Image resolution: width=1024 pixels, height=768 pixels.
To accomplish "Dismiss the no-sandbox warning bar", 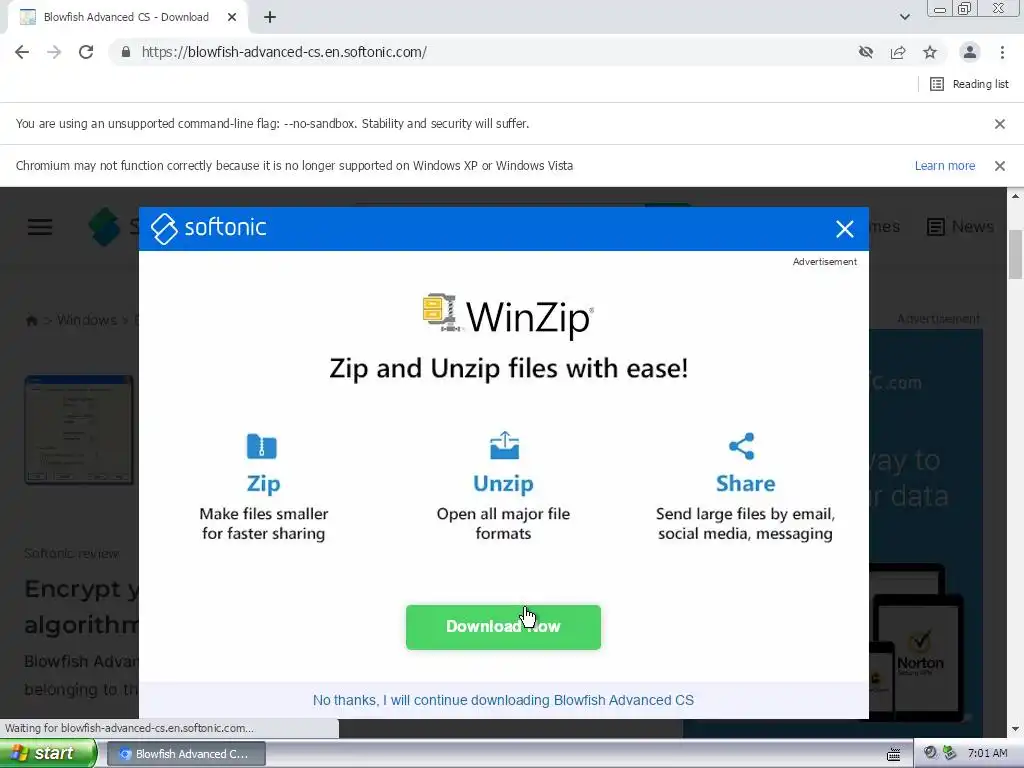I will pyautogui.click(x=999, y=123).
